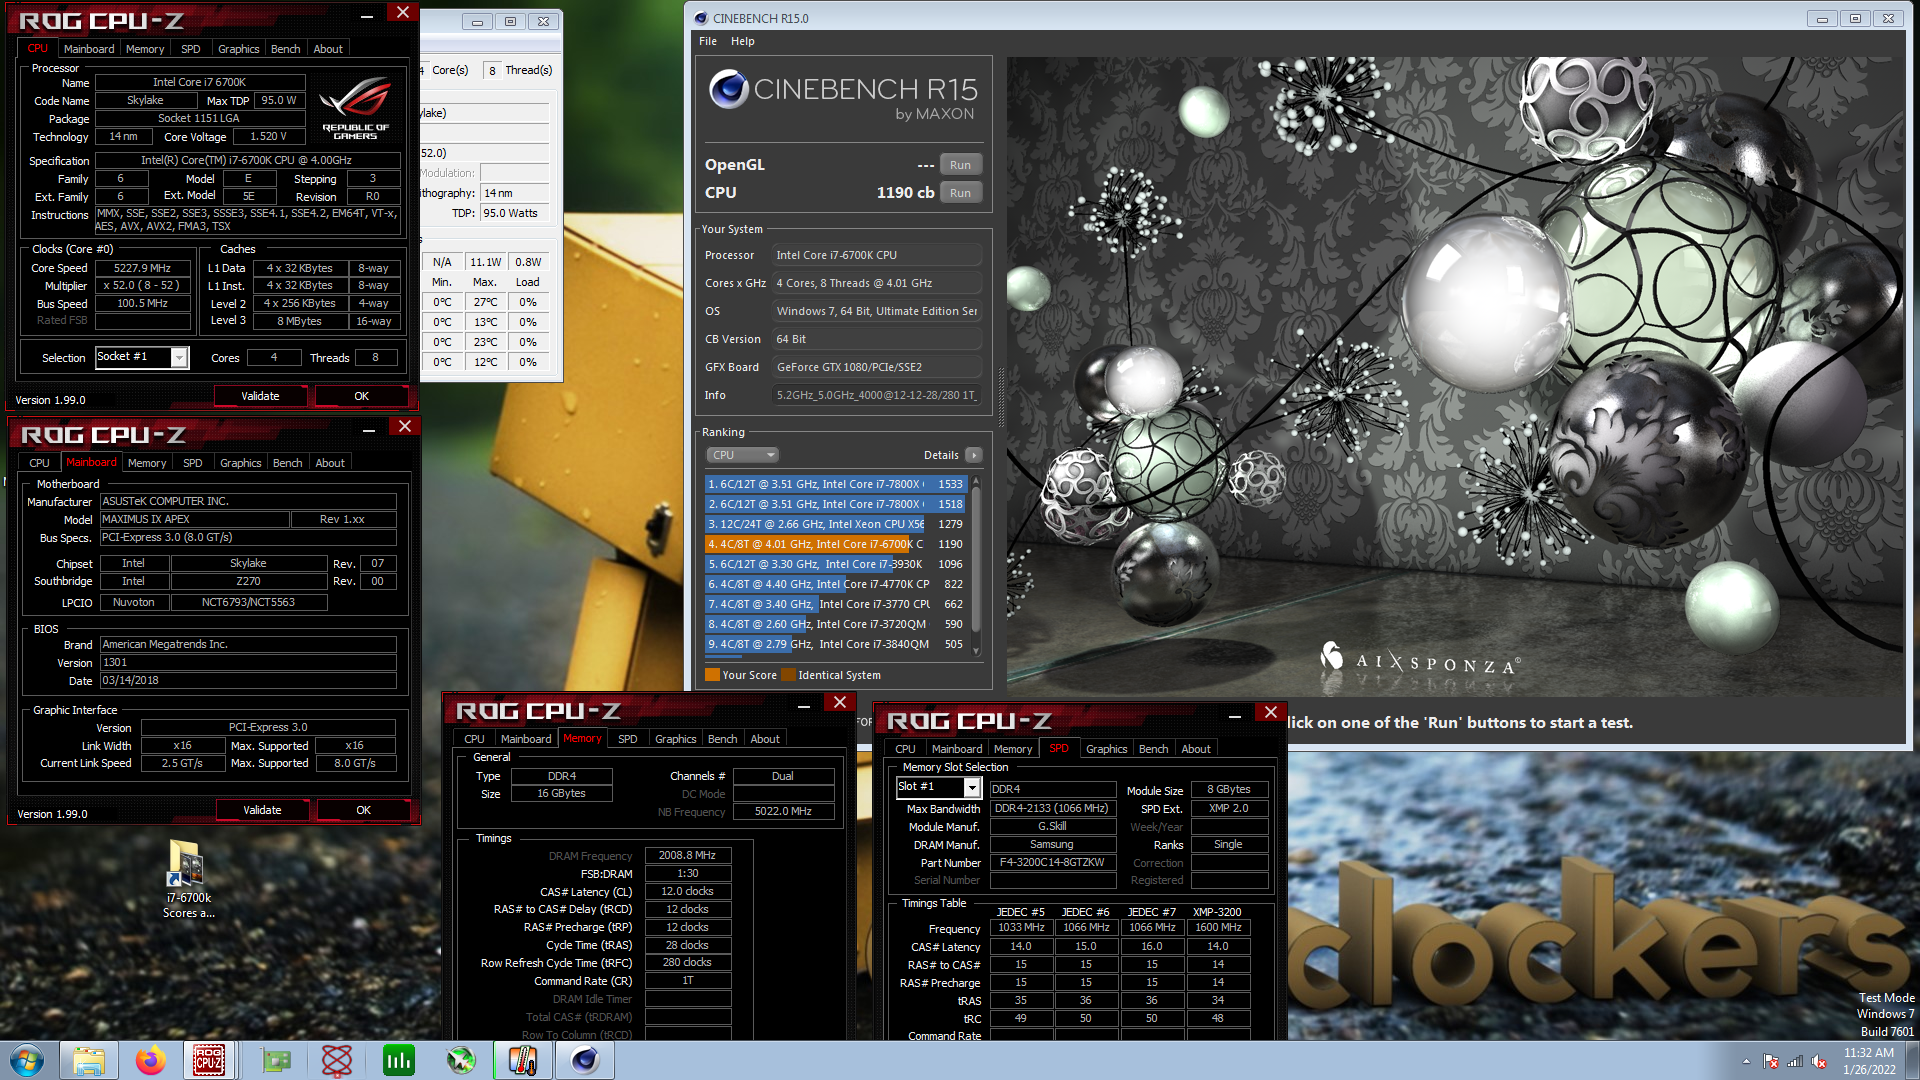The height and width of the screenshot is (1080, 1920).
Task: Open the CPU ranking filter dropdown
Action: pyautogui.click(x=742, y=455)
